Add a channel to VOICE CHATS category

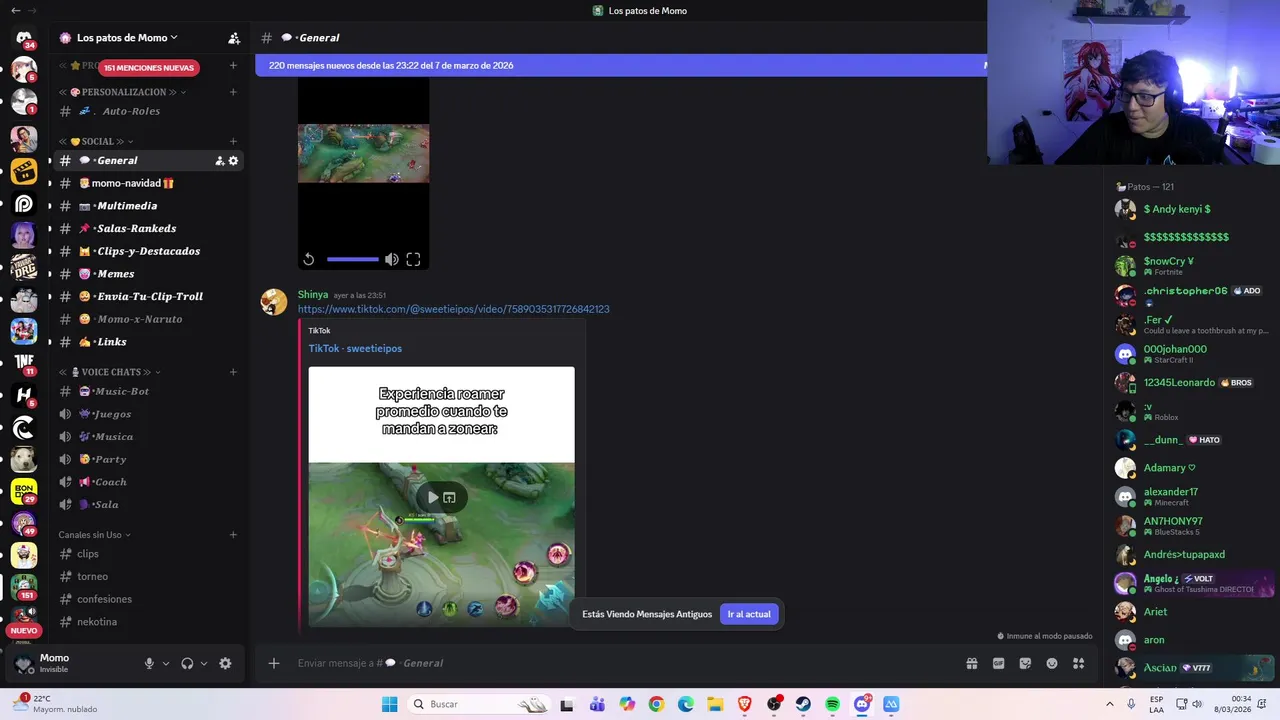(233, 372)
